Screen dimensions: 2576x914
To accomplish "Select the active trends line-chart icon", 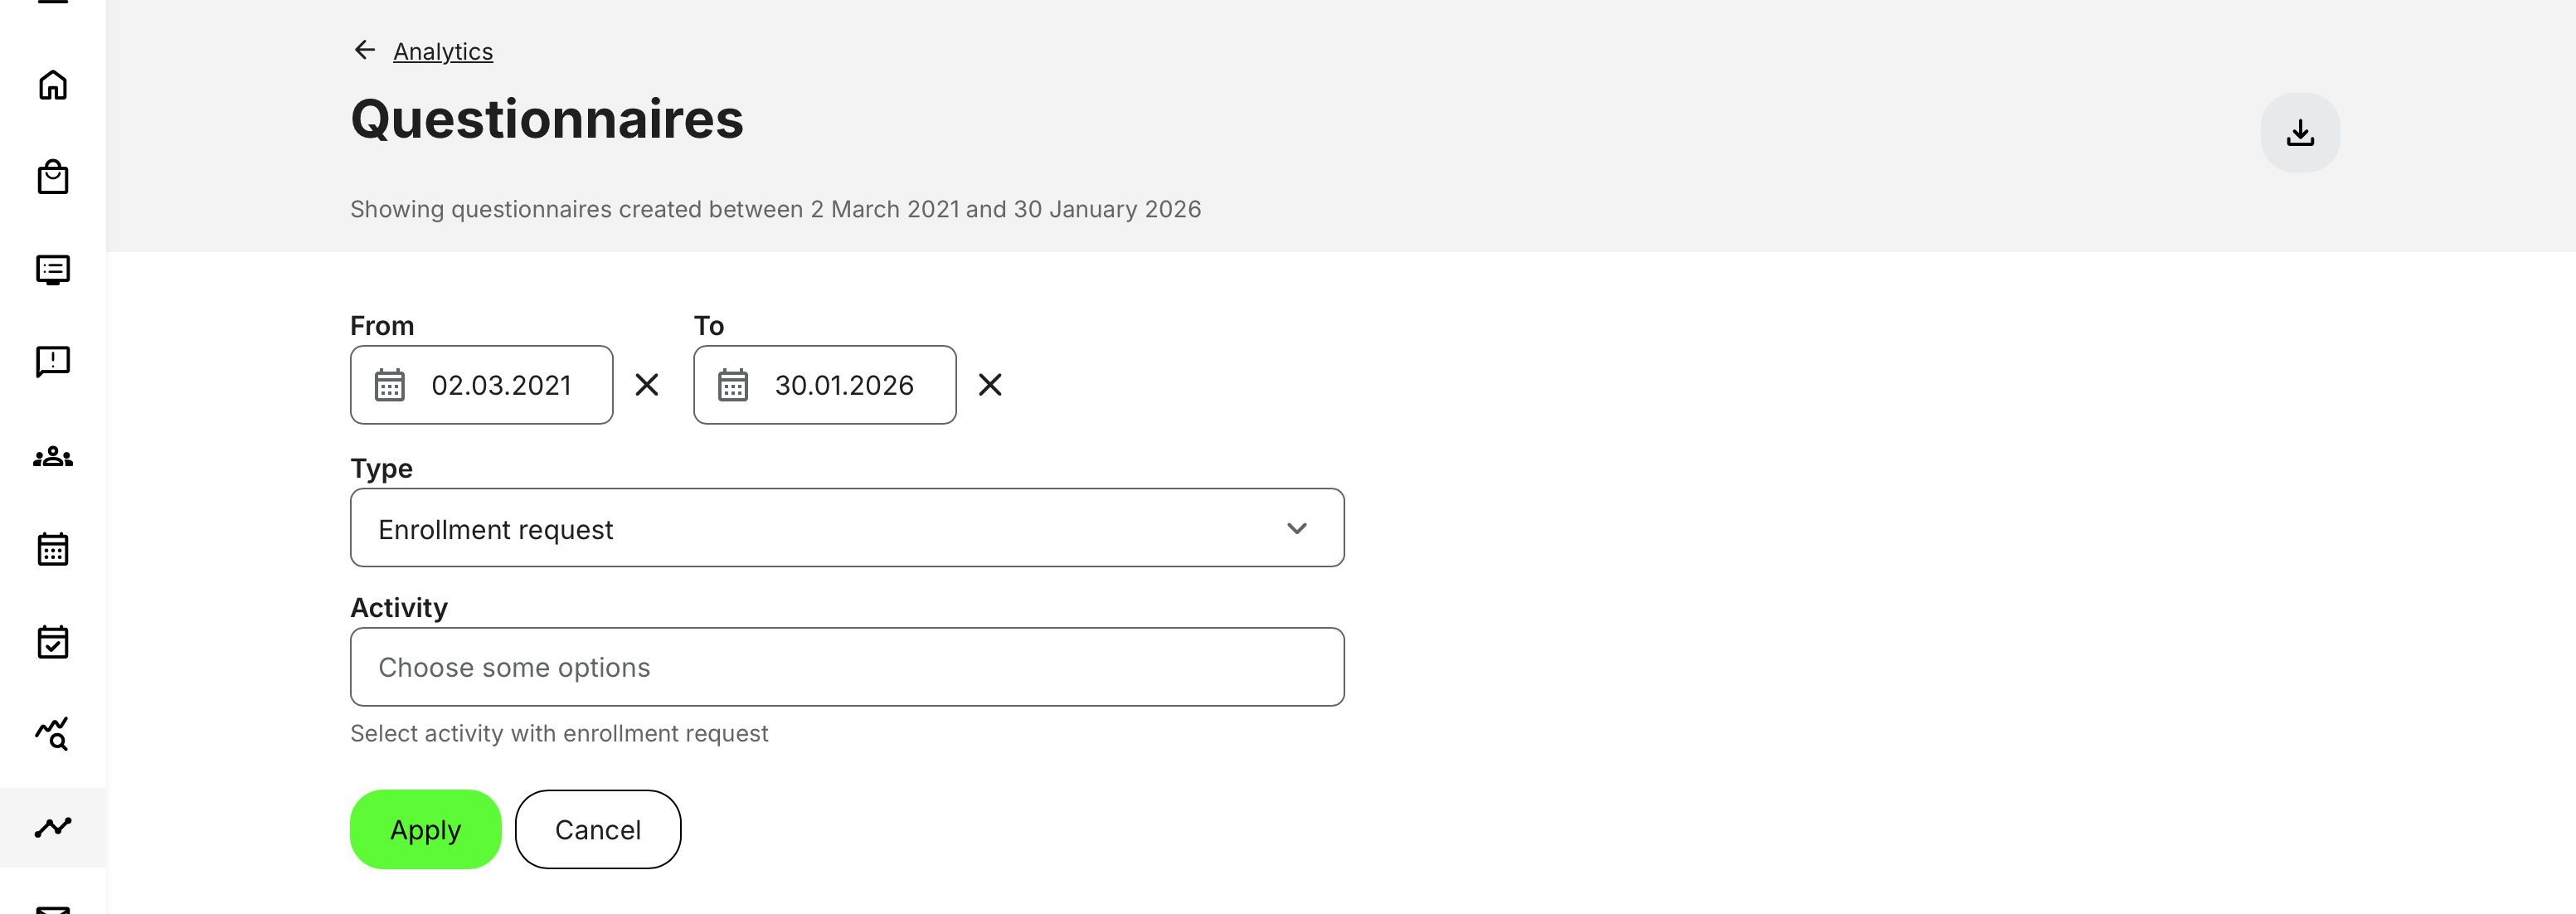I will [x=54, y=827].
